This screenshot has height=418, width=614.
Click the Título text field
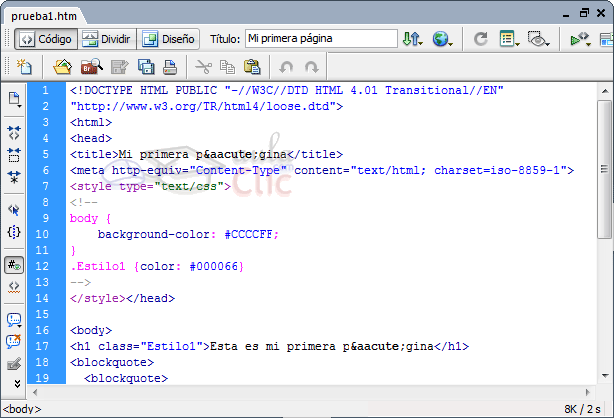pyautogui.click(x=320, y=40)
